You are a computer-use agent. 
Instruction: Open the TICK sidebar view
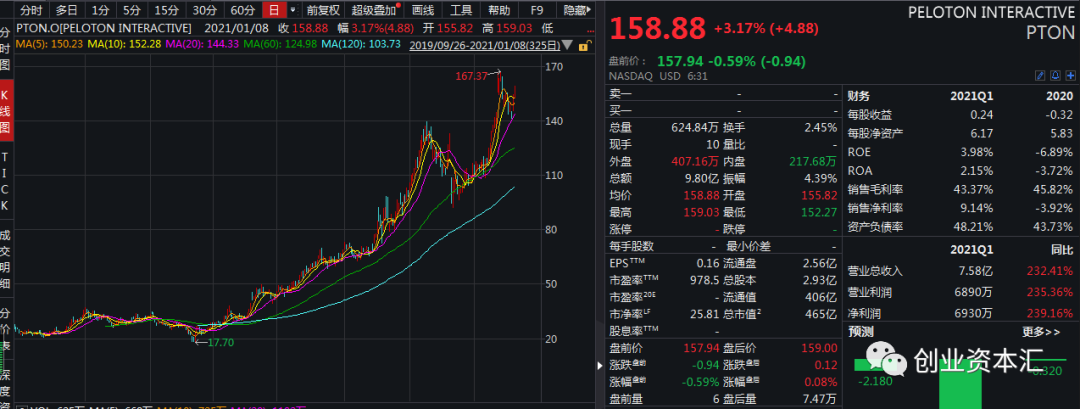[x=5, y=180]
